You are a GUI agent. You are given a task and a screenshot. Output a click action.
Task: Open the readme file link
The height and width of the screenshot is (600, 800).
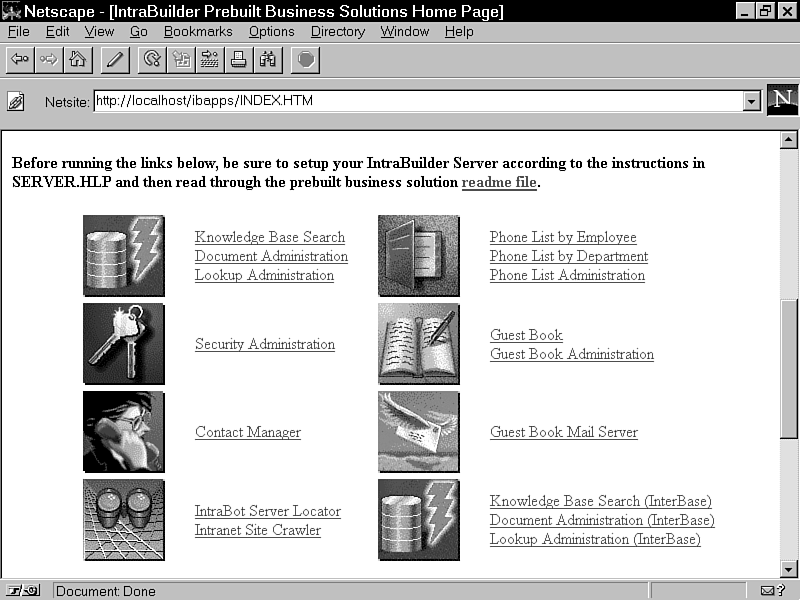(x=499, y=182)
